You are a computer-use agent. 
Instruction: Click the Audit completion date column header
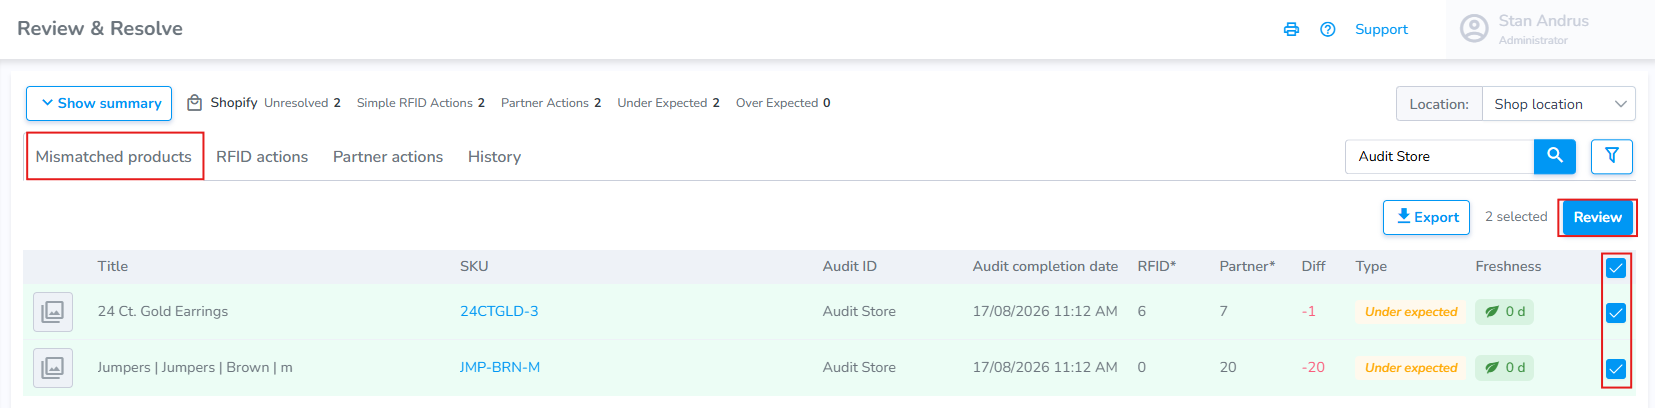pyautogui.click(x=1045, y=266)
